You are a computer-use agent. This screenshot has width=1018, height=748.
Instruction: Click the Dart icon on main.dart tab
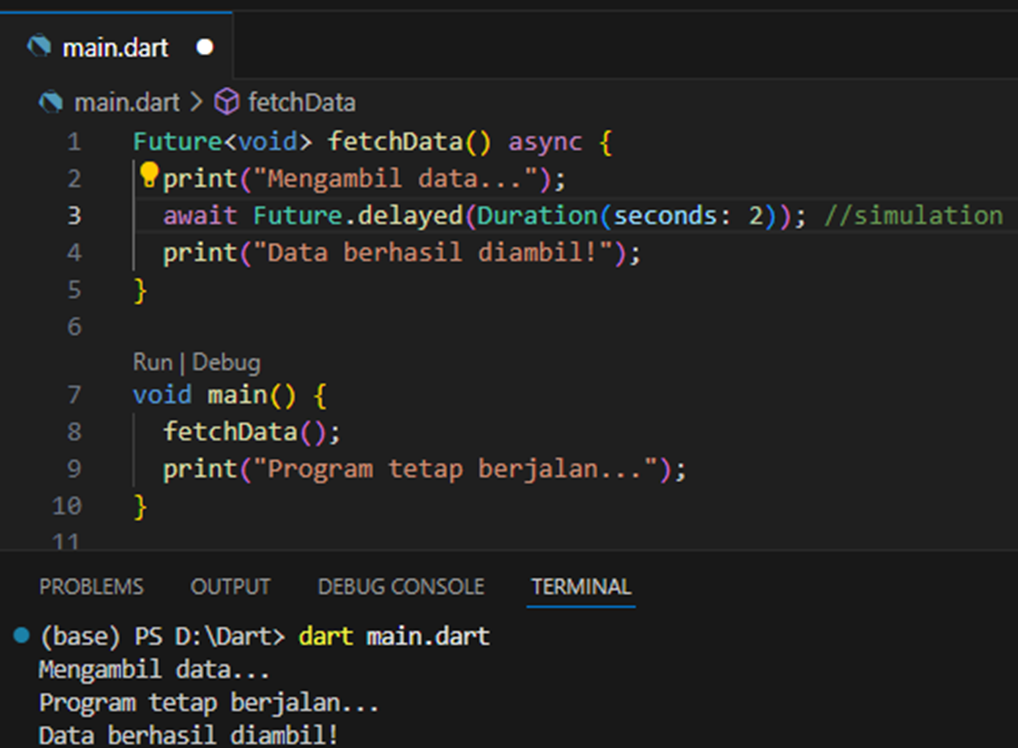39,47
